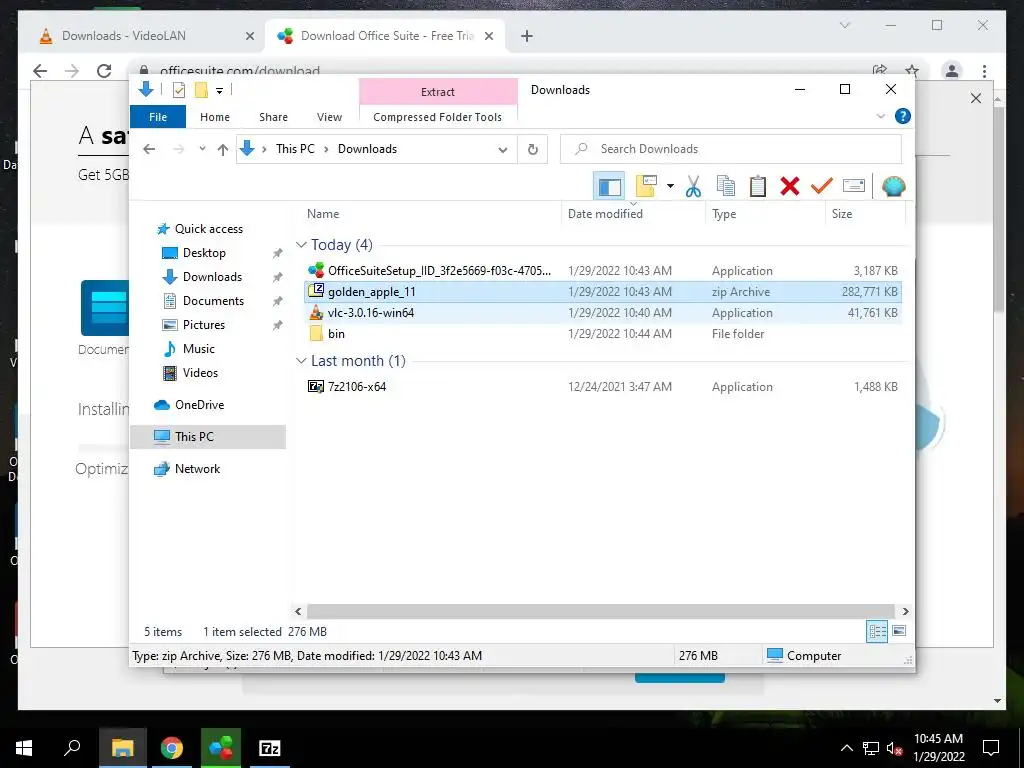Switch to Compressed Folder Tools tab
This screenshot has width=1024, height=768.
(438, 117)
